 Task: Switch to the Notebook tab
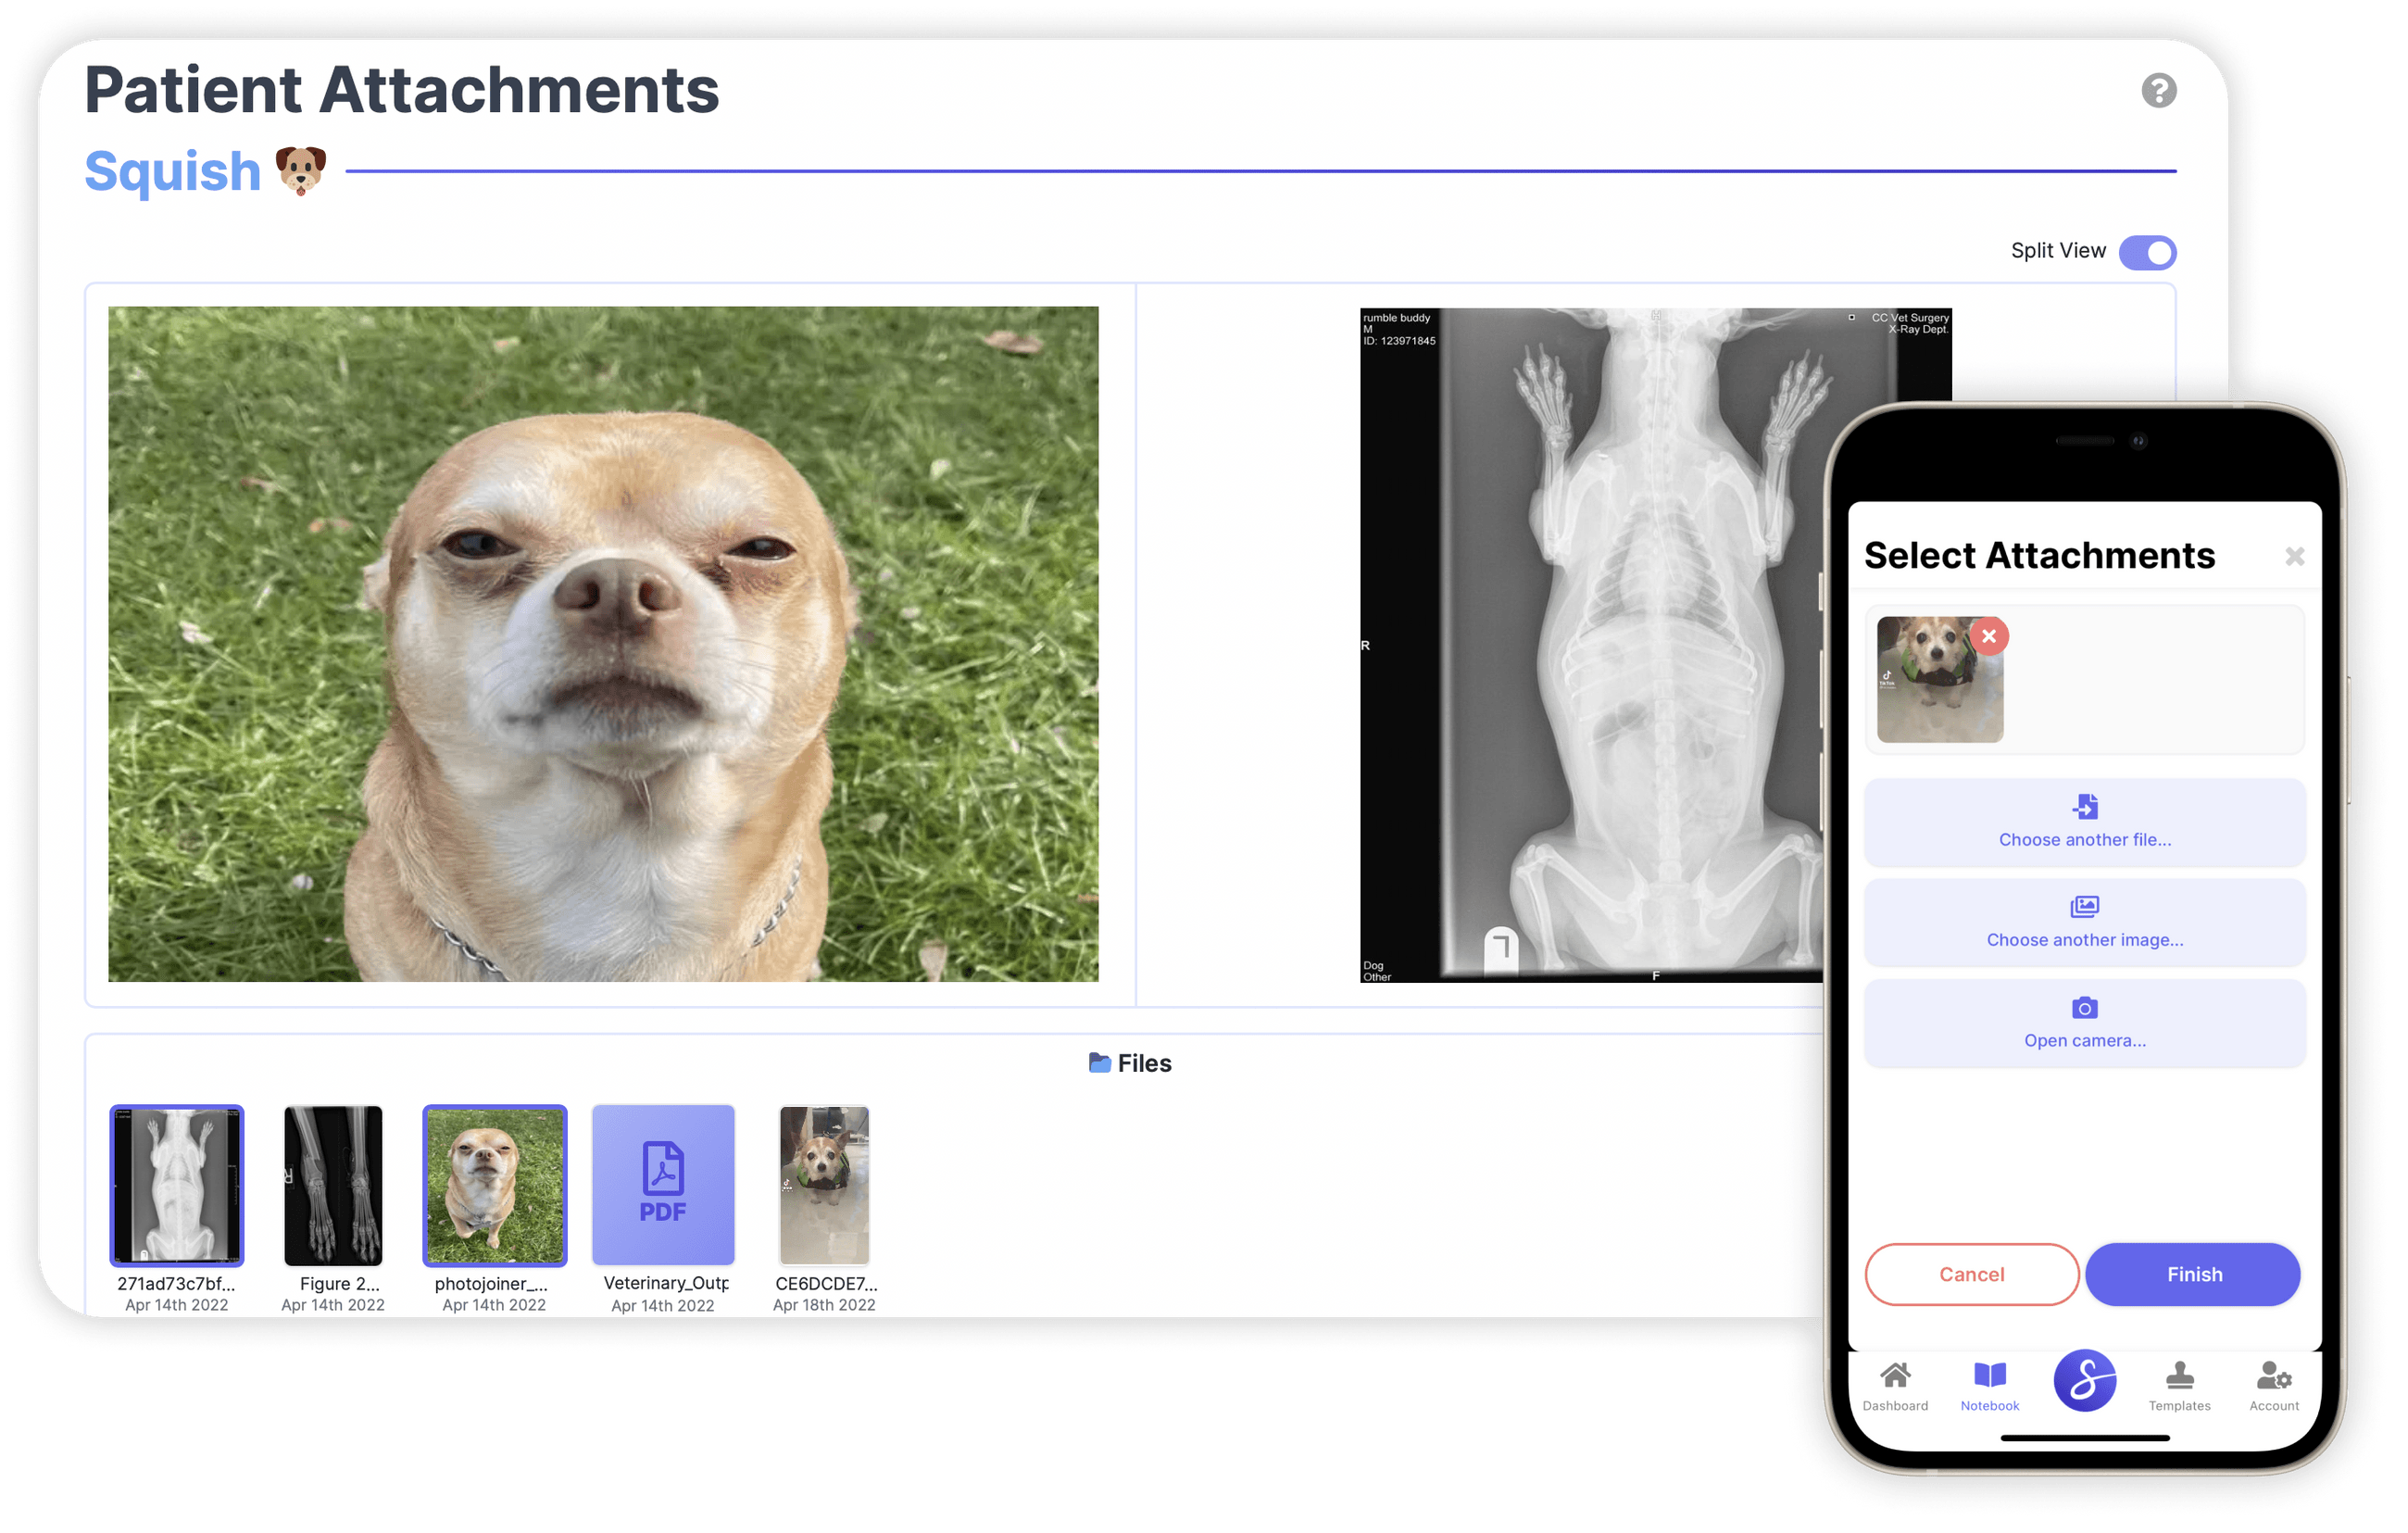pyautogui.click(x=1989, y=1385)
